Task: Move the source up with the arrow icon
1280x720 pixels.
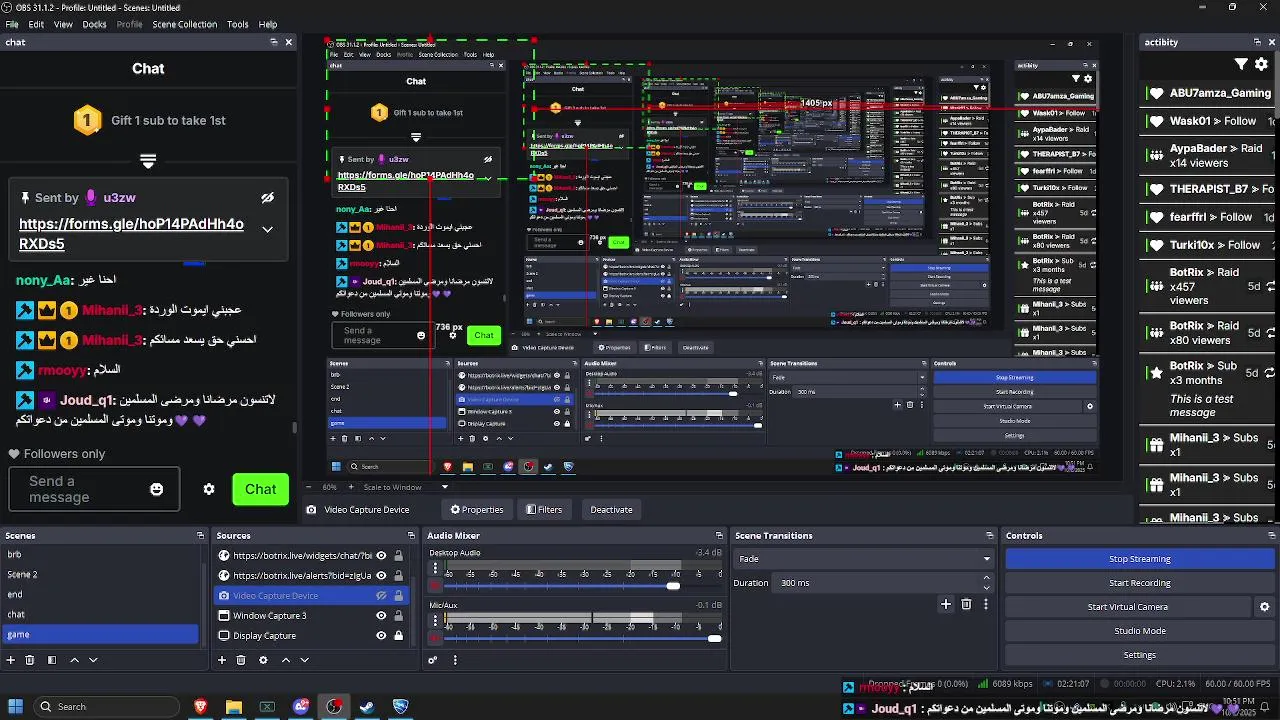Action: click(285, 660)
